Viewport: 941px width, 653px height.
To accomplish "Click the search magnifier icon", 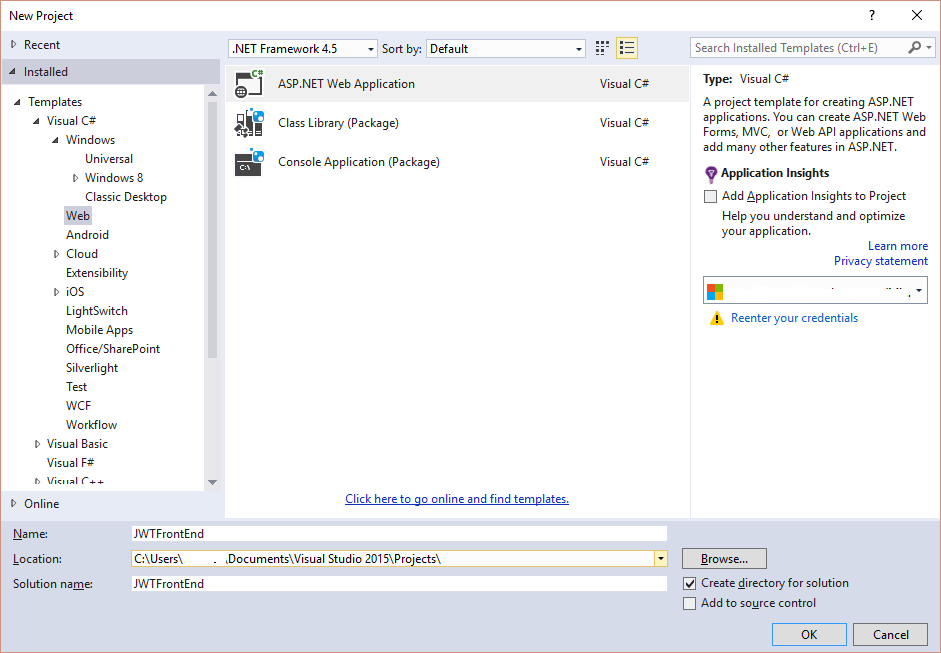I will (x=914, y=47).
